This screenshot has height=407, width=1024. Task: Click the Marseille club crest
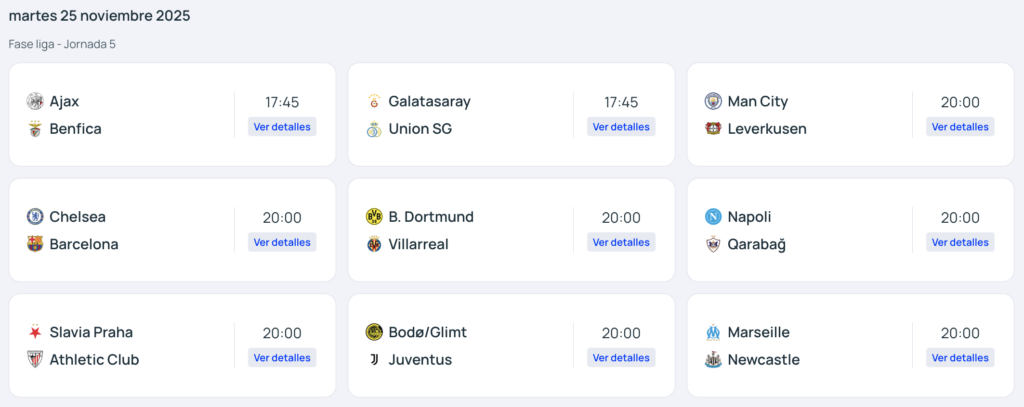(x=713, y=332)
